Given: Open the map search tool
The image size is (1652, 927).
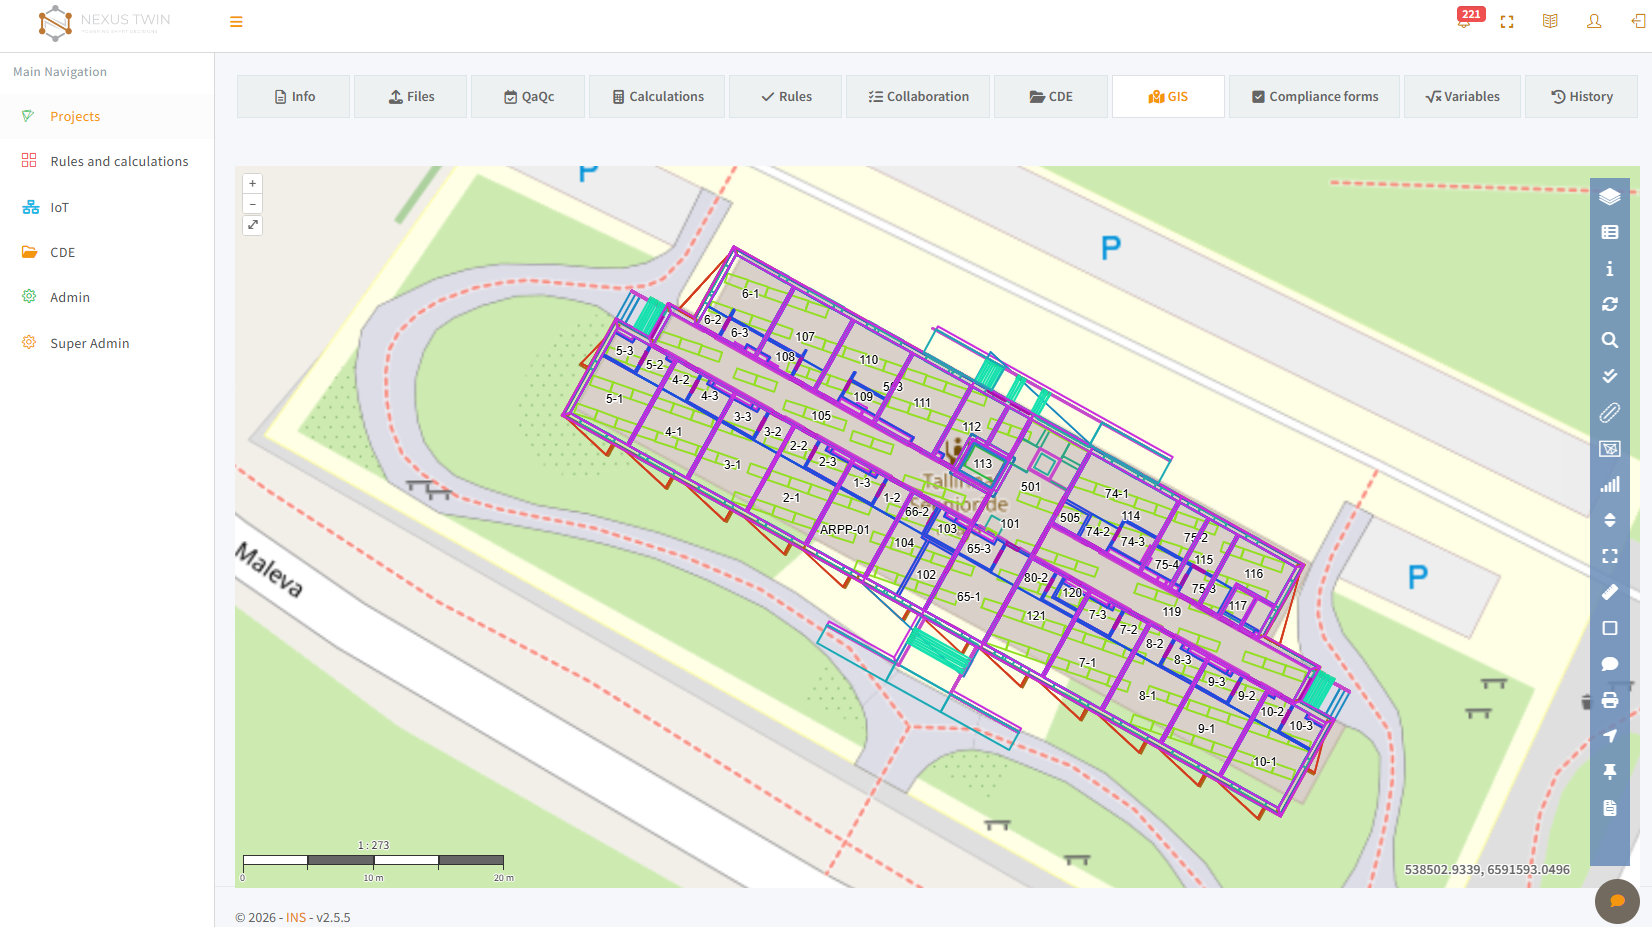Looking at the screenshot, I should (x=1609, y=340).
